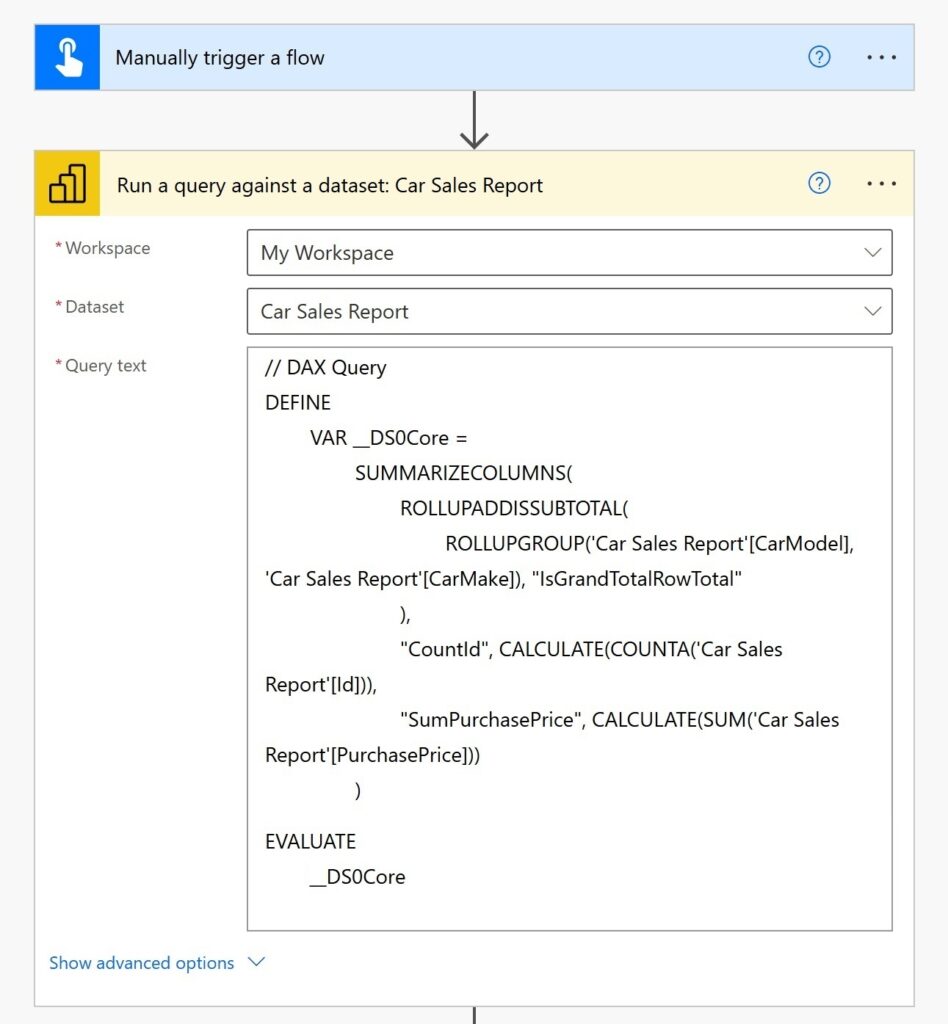The height and width of the screenshot is (1024, 948).
Task: Expand the Dataset dropdown chevron
Action: (x=872, y=312)
